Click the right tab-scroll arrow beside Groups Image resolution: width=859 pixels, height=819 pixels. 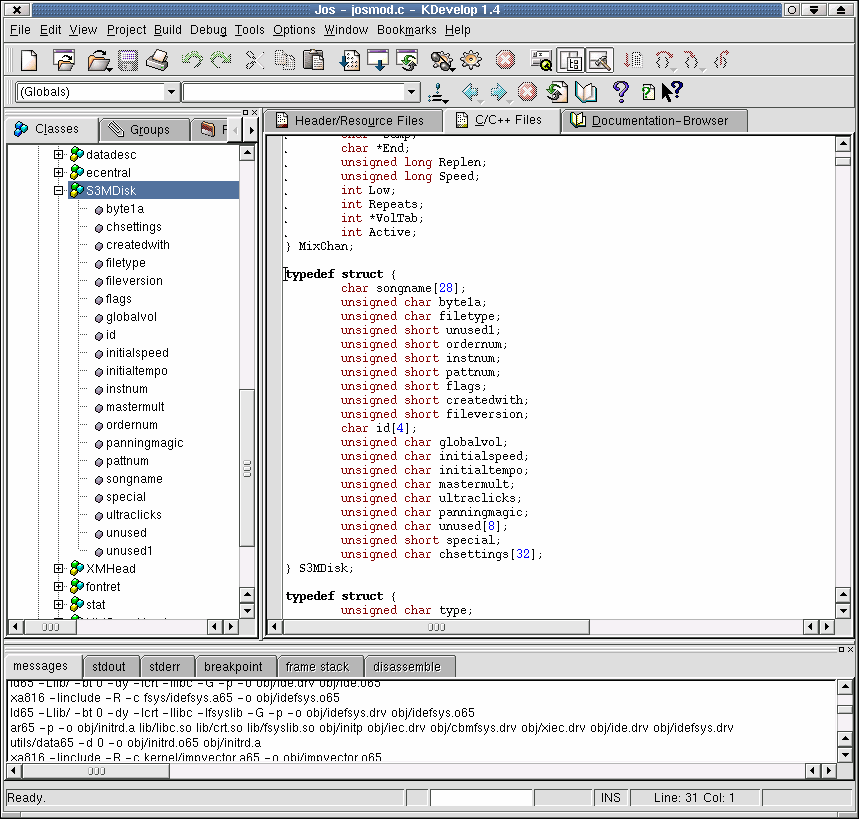coord(251,130)
